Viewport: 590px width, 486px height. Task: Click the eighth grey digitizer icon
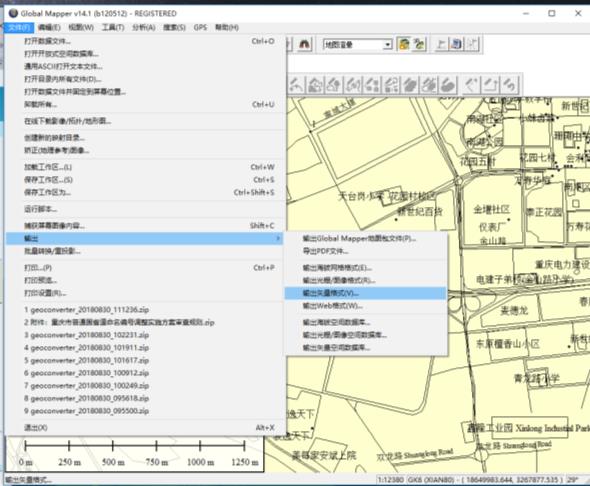click(429, 85)
